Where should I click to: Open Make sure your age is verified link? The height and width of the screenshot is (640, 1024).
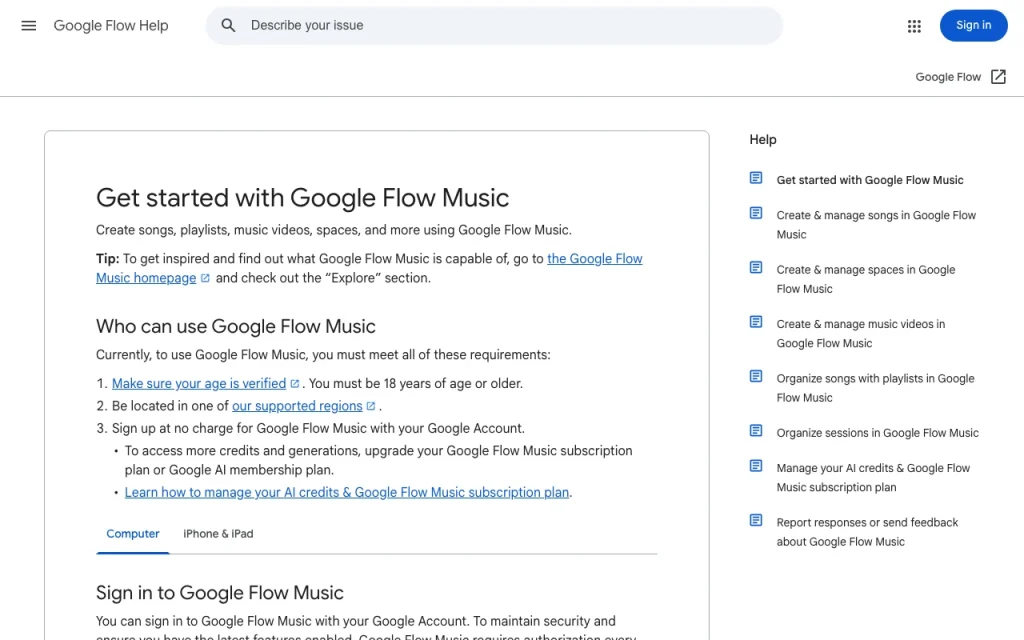[x=199, y=383]
